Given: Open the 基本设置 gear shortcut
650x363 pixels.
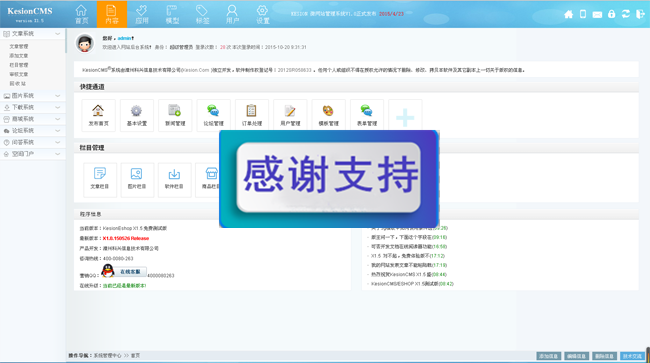Looking at the screenshot, I should [x=136, y=115].
